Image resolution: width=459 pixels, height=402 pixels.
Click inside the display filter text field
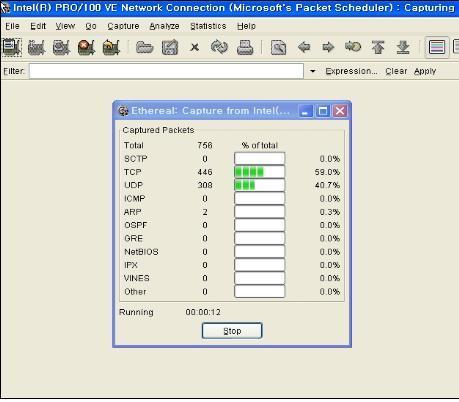point(166,71)
